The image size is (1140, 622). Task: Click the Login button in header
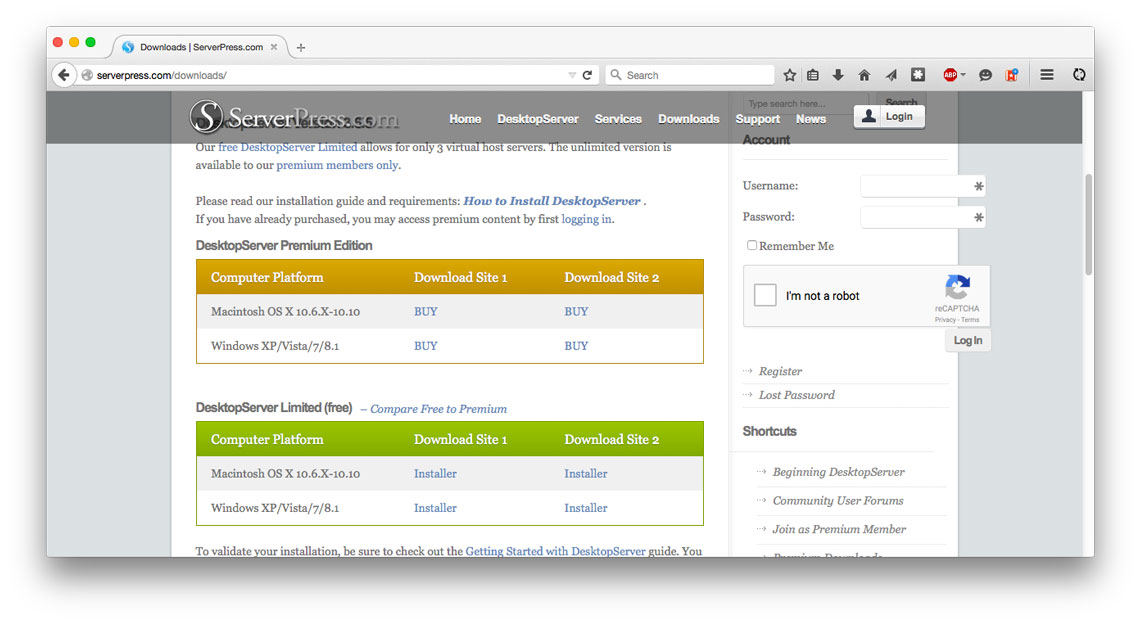[x=889, y=116]
